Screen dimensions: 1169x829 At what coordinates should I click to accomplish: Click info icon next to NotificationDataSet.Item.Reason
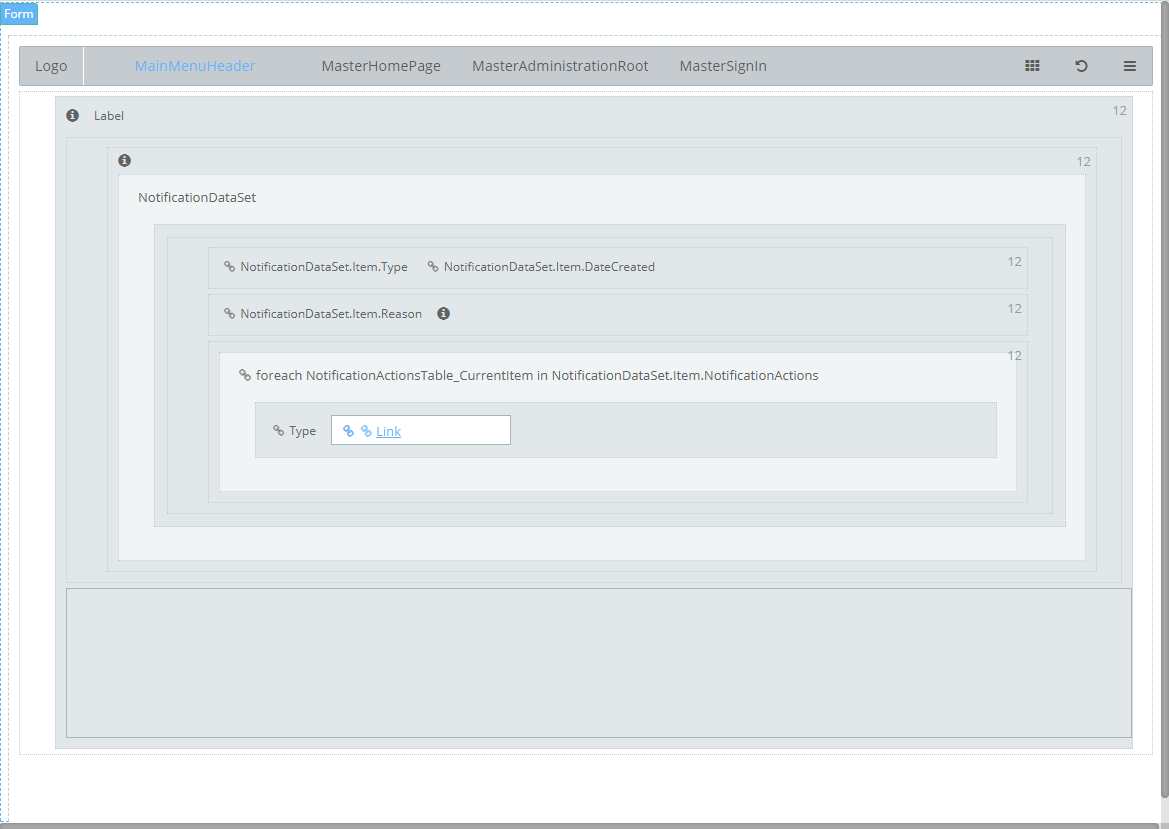click(x=443, y=313)
